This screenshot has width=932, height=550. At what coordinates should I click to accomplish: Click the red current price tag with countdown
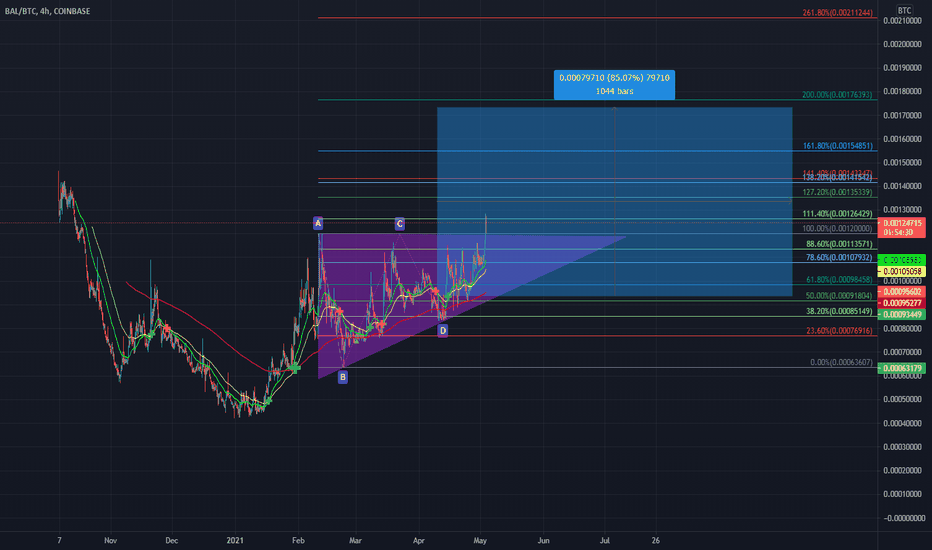pos(901,228)
